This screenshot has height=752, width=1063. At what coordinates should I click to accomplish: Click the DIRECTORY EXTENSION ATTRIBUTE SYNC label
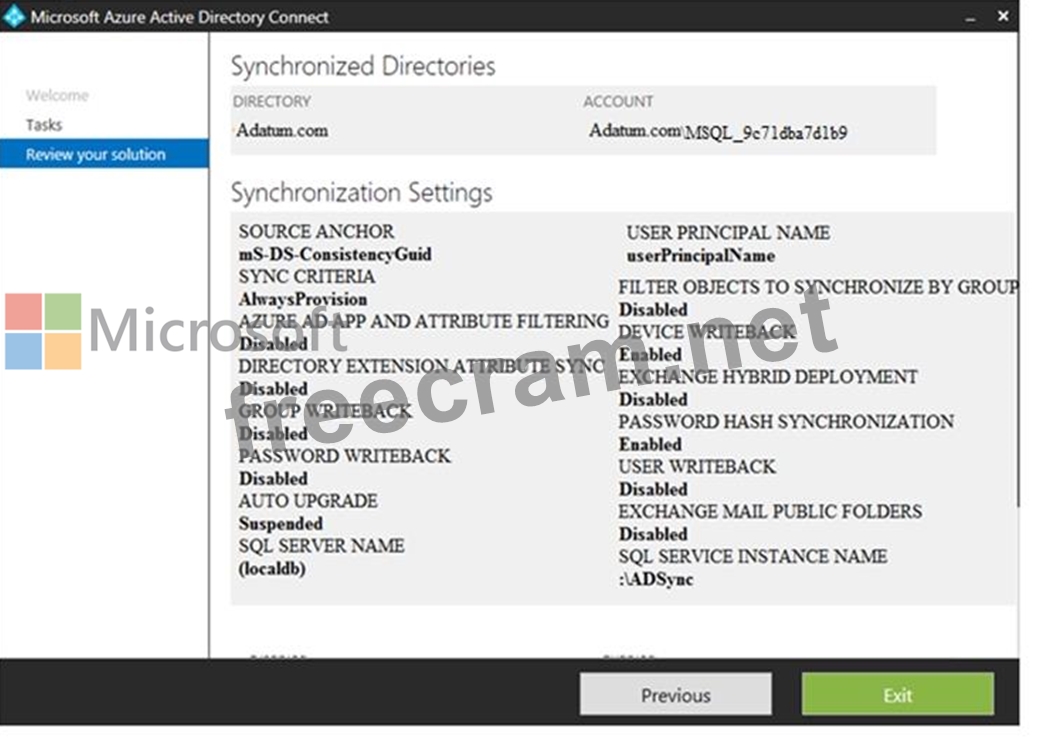(x=422, y=366)
